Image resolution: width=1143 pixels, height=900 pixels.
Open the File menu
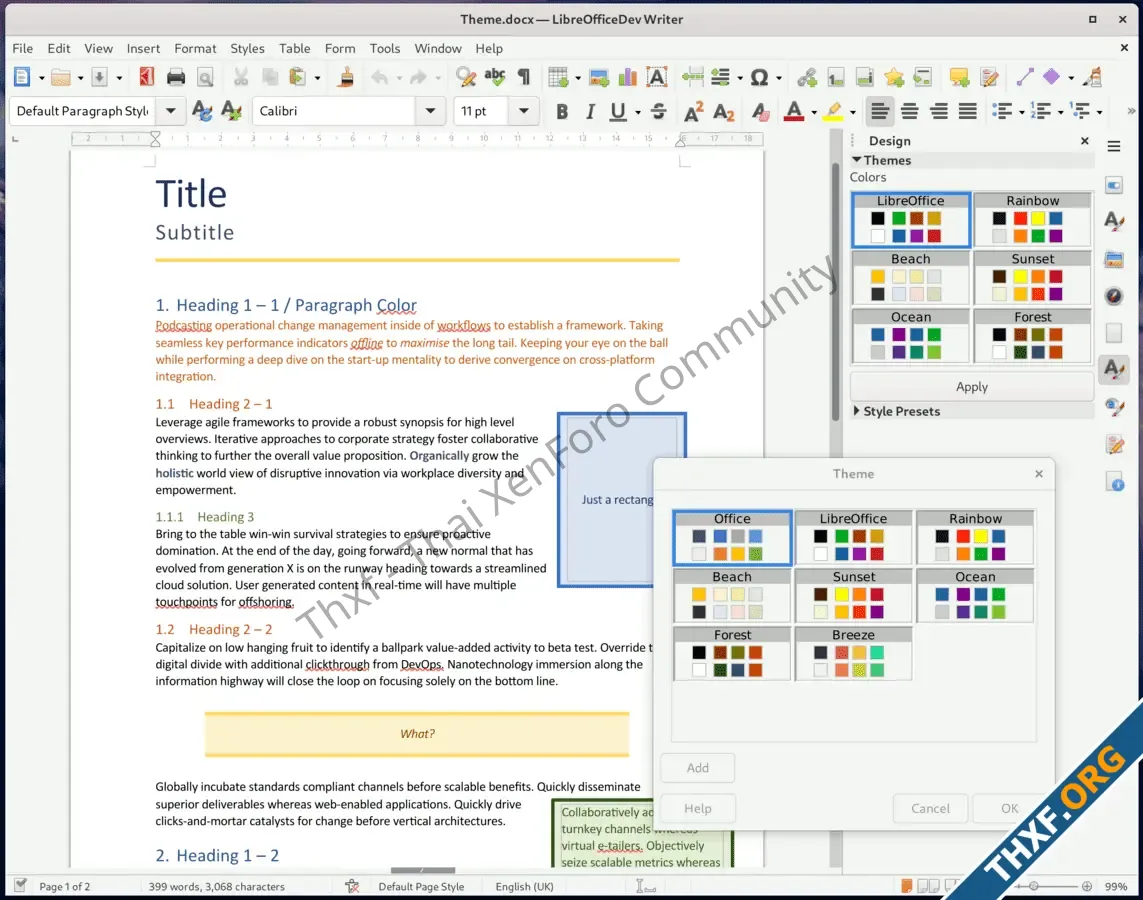23,48
